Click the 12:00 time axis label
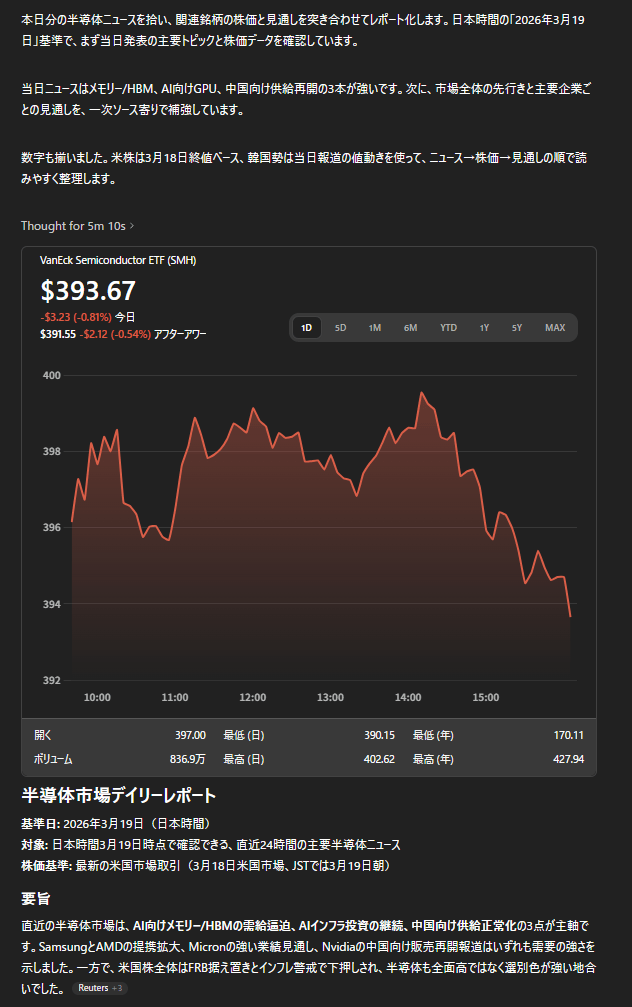The height and width of the screenshot is (1007, 632). click(x=253, y=697)
